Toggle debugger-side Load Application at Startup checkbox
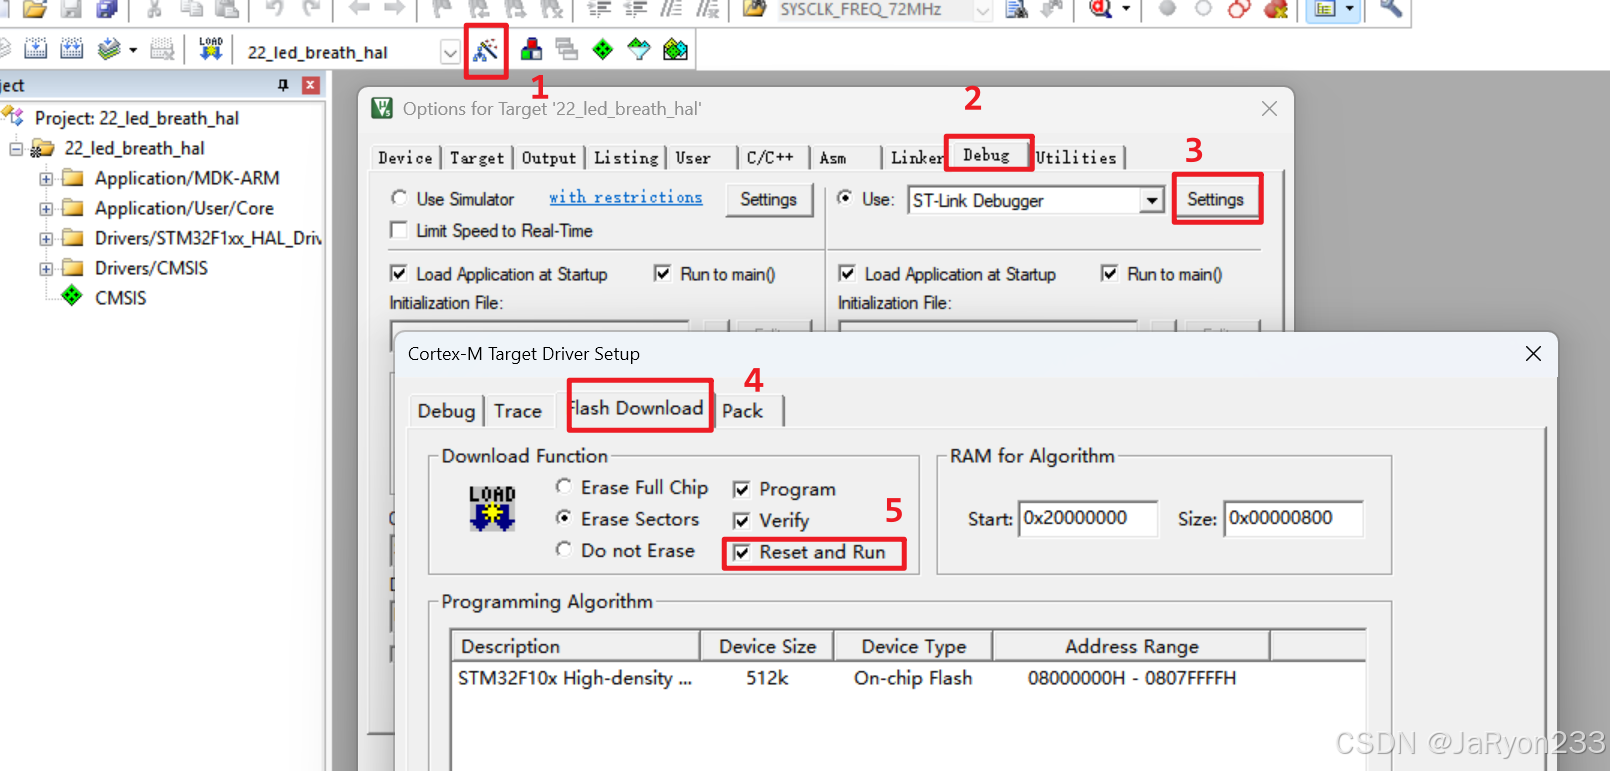1610x771 pixels. [x=847, y=273]
